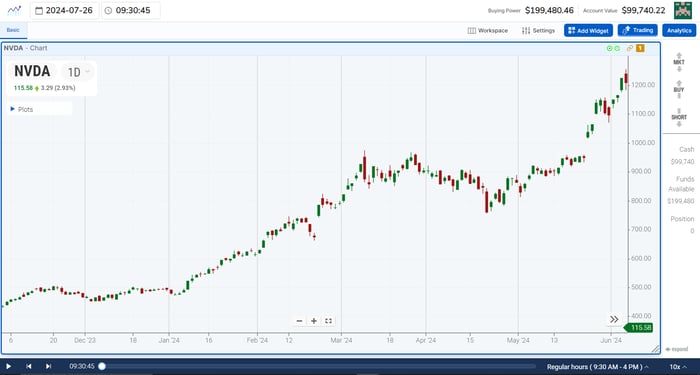Click the step forward playback icon
The height and width of the screenshot is (375, 700).
pyautogui.click(x=49, y=367)
